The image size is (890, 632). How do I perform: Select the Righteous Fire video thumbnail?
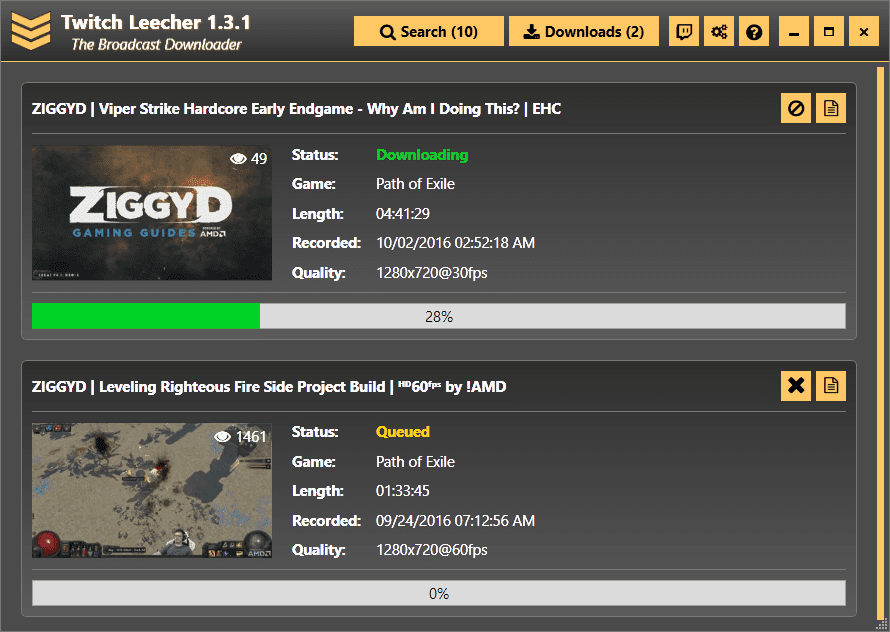pyautogui.click(x=151, y=491)
